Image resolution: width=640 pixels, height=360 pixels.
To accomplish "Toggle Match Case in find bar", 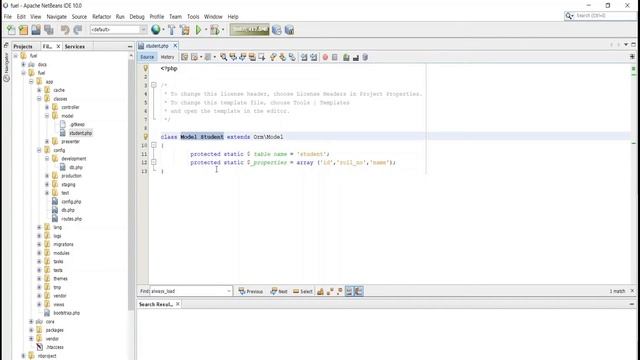I will [320, 291].
